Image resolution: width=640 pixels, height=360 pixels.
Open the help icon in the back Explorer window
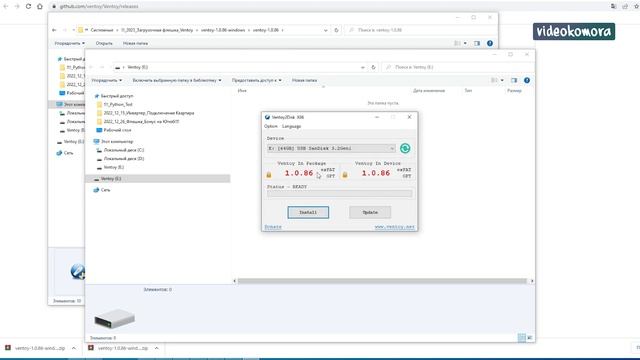coord(490,43)
